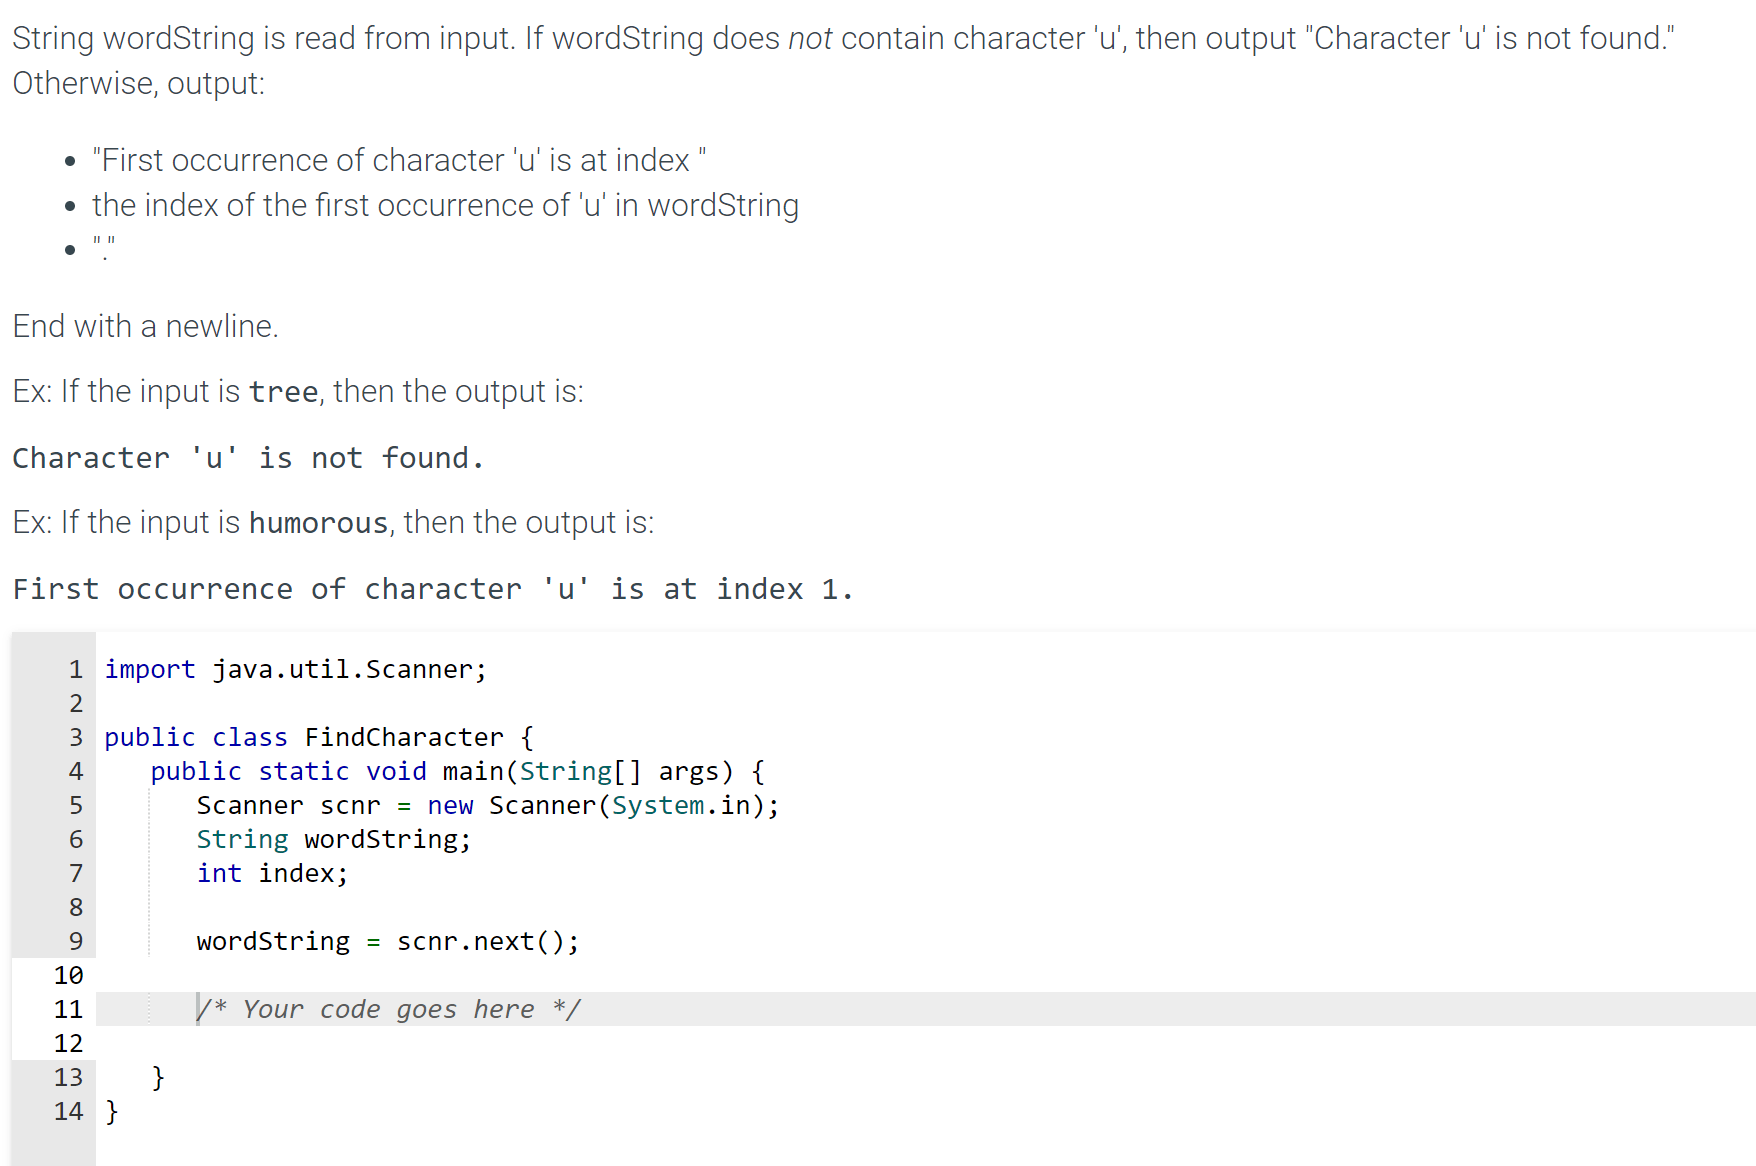Viewport: 1756px width, 1166px height.
Task: Click the closing brace on line 13
Action: coord(158,1077)
